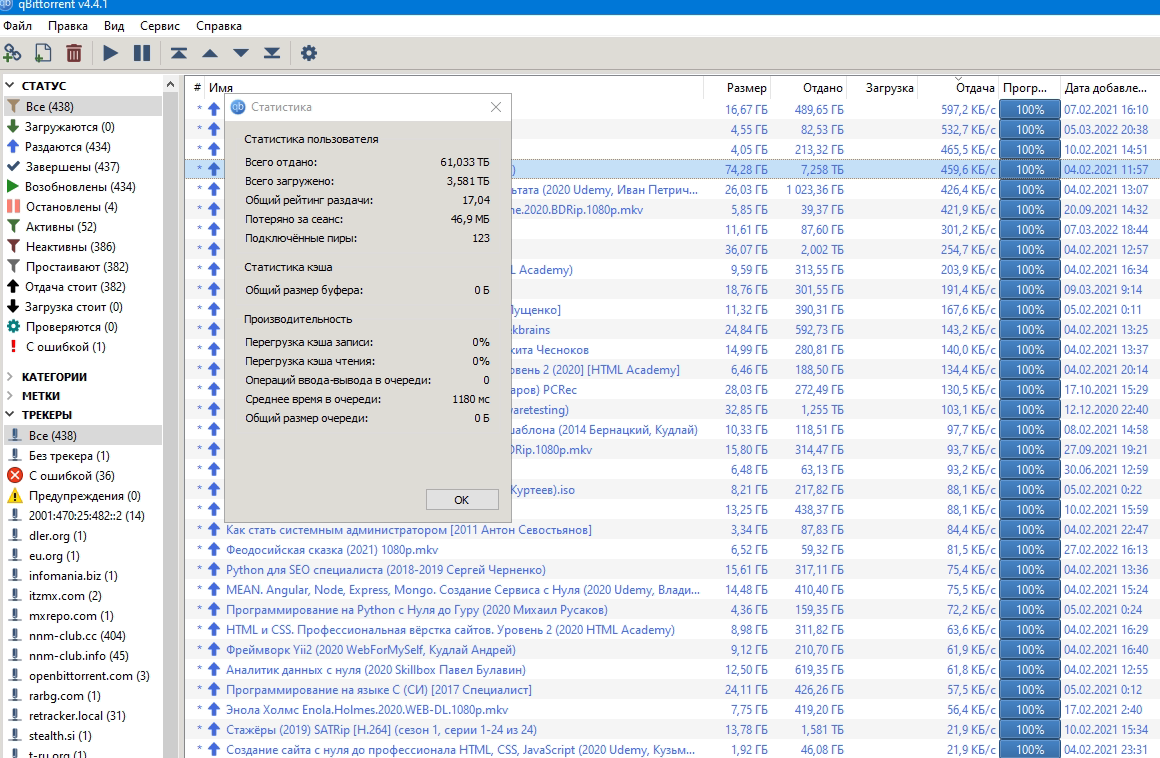
Task: Select torrent Как стать системным администратором
Action: click(x=408, y=529)
